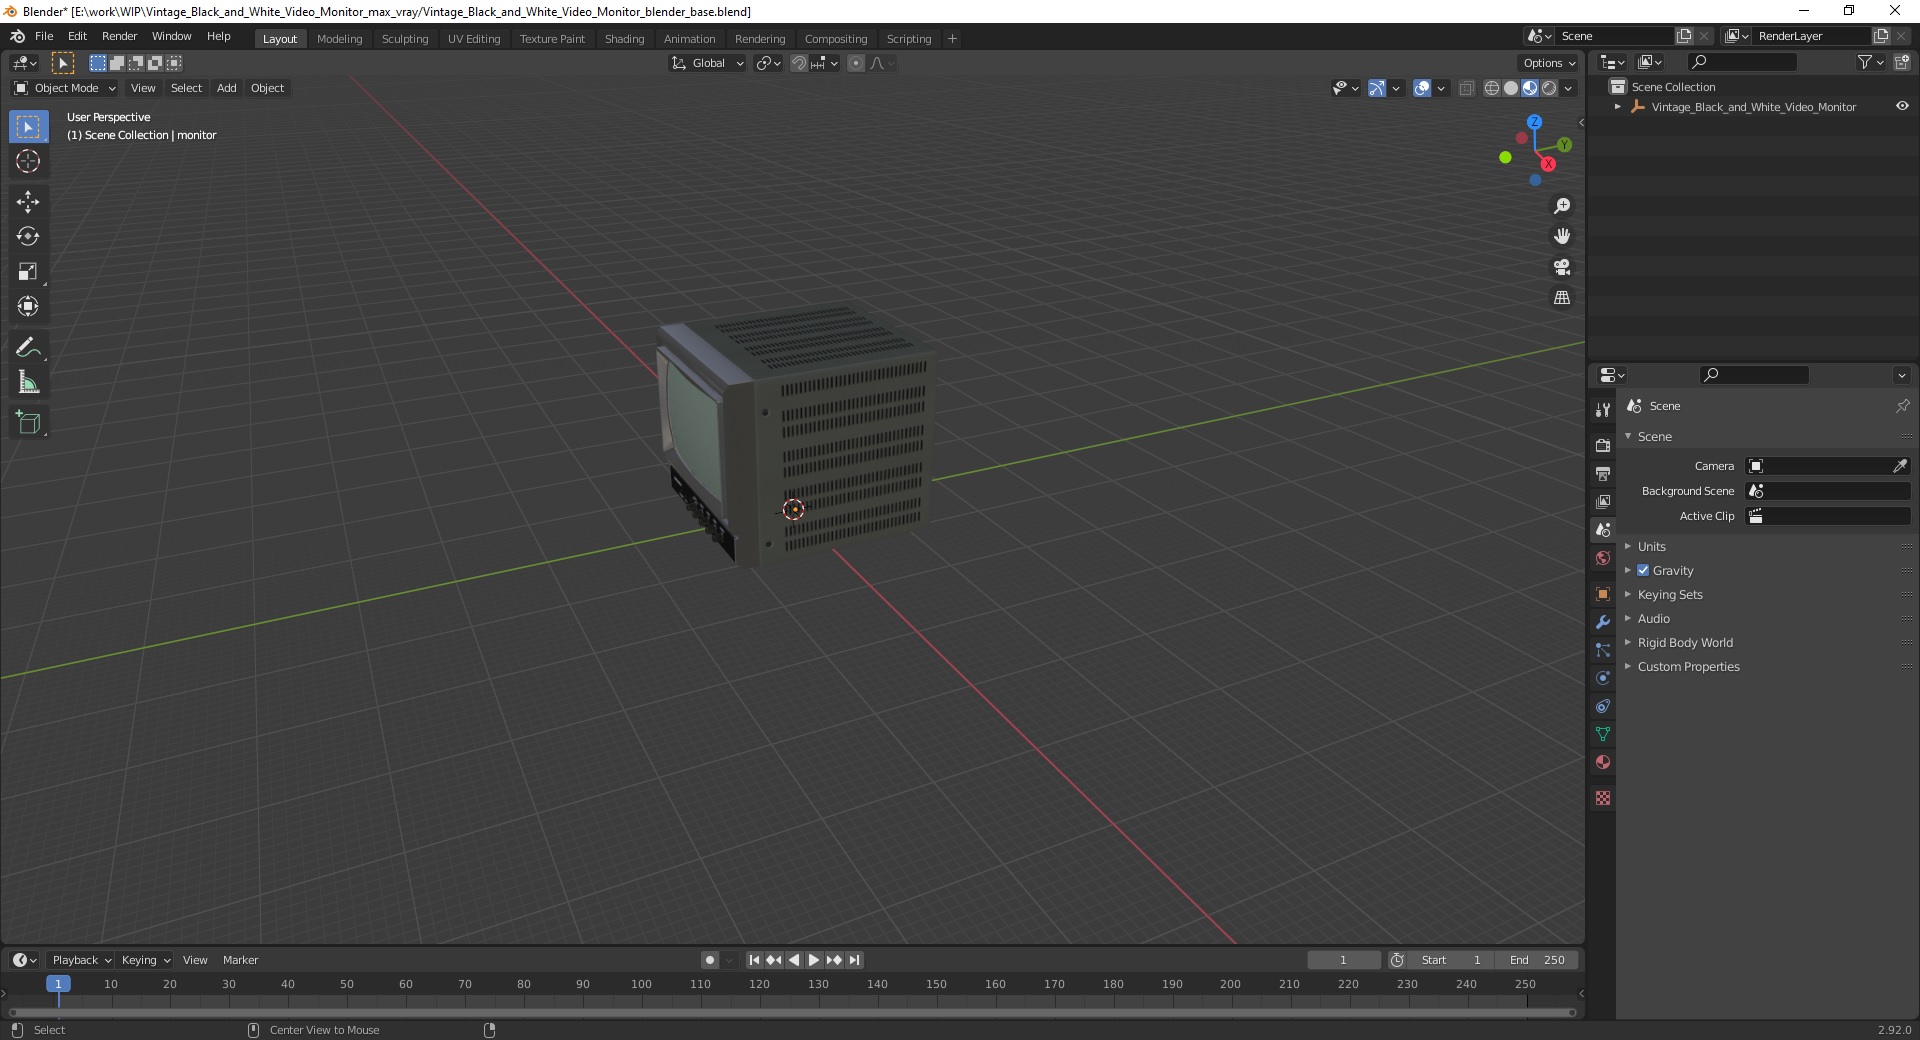Click the End frame field
The height and width of the screenshot is (1040, 1920).
point(1537,960)
